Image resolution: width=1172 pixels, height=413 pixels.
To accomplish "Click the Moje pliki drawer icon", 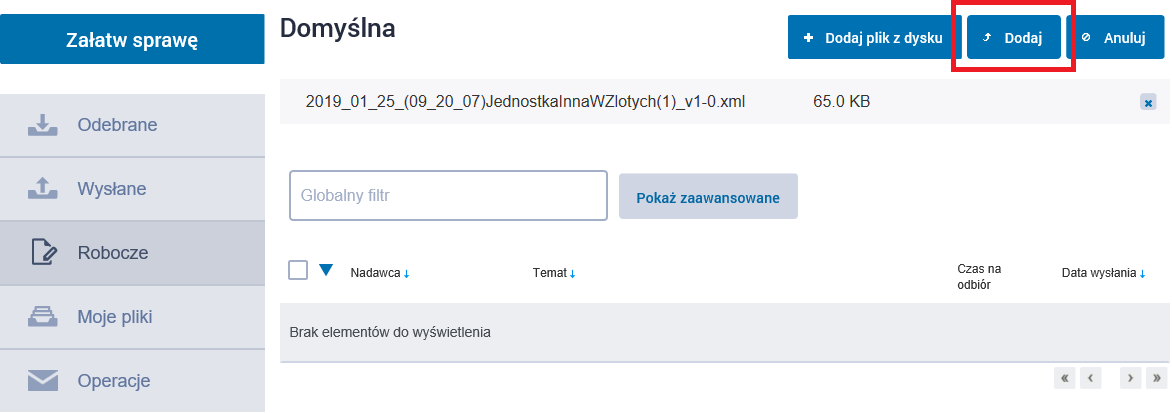I will [41, 317].
